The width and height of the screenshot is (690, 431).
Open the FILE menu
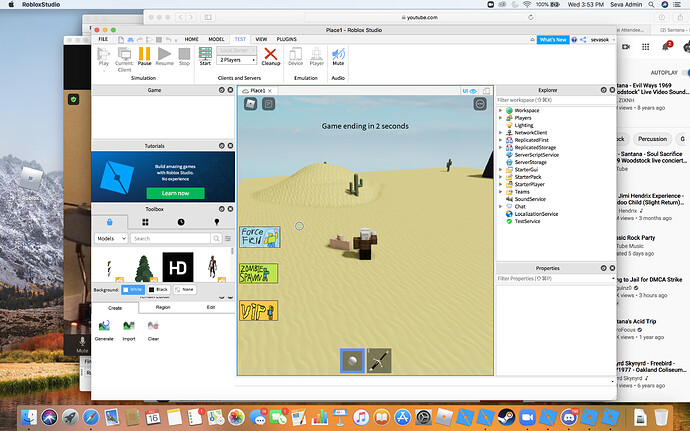(x=103, y=39)
